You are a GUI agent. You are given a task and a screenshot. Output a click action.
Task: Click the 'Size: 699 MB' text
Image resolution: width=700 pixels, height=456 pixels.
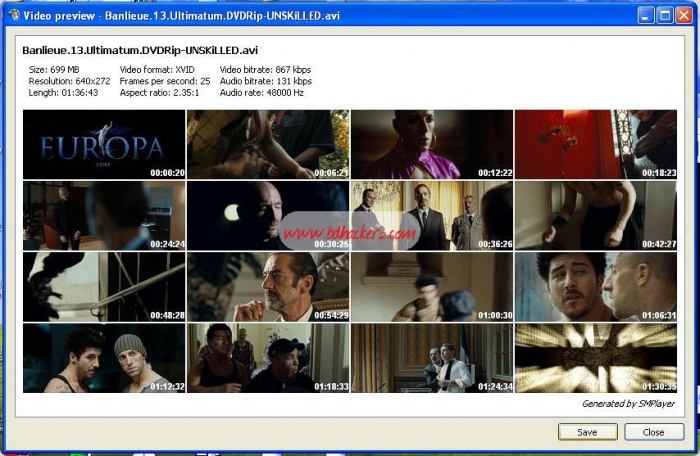[54, 70]
